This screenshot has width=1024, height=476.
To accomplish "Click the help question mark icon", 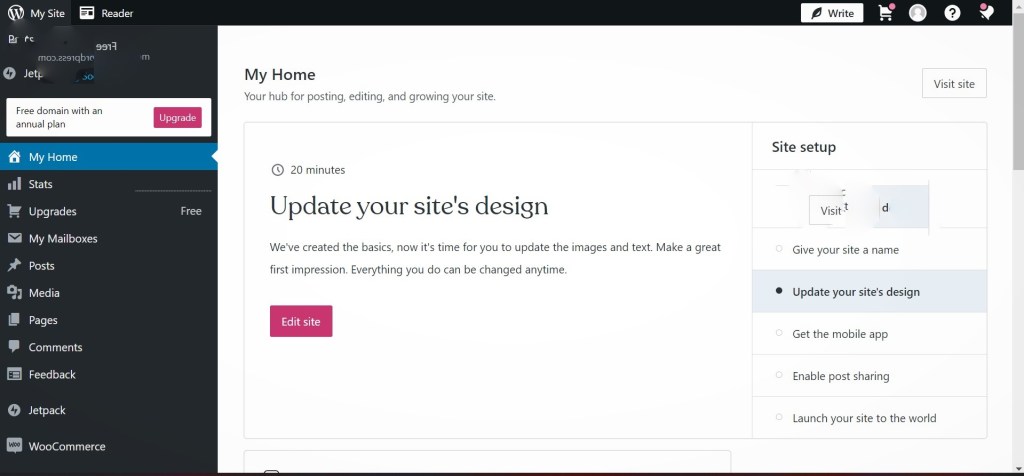I will [x=952, y=13].
